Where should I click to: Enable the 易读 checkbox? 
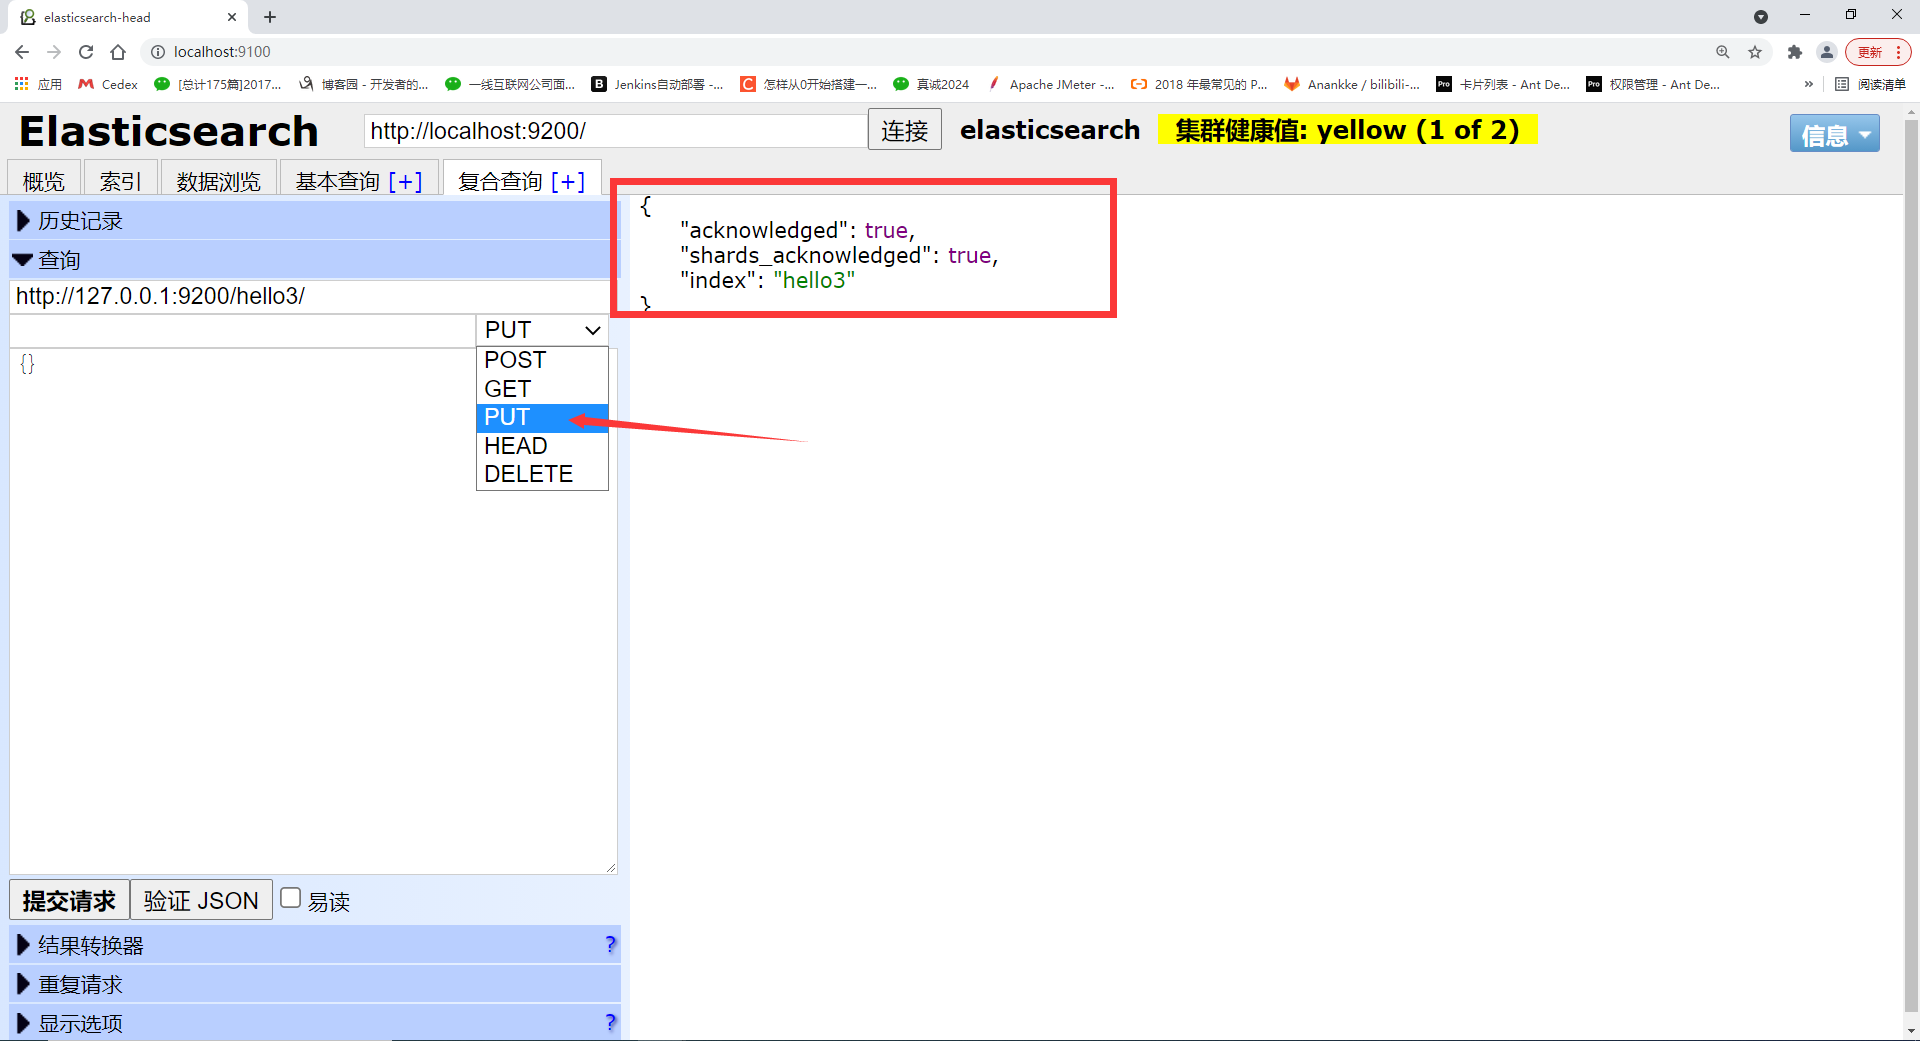[290, 898]
